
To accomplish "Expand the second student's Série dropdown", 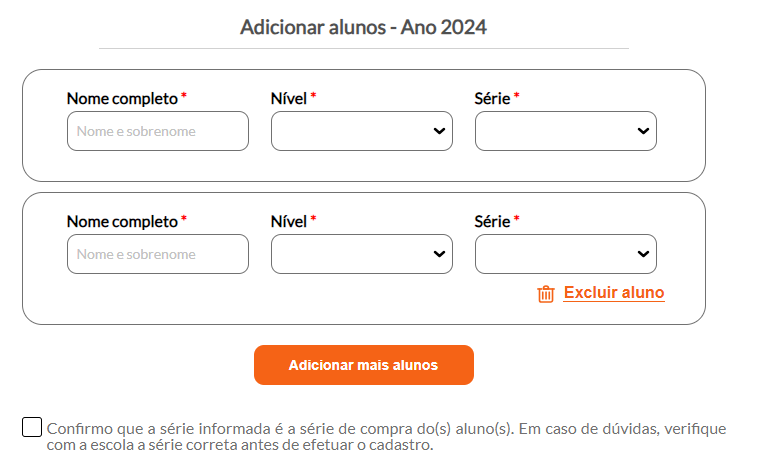I will 566,254.
